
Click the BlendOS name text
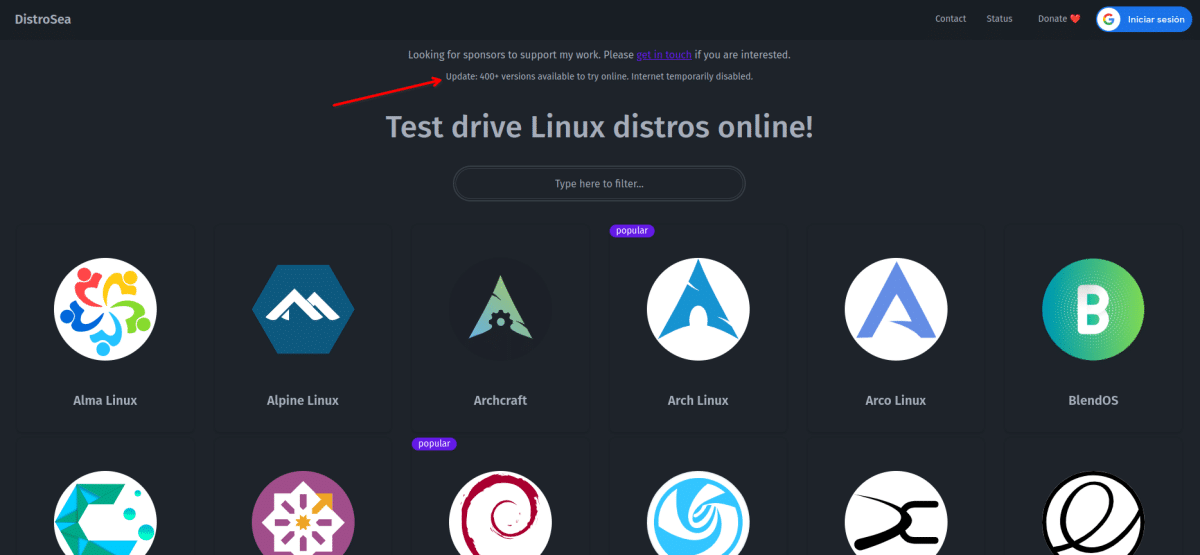click(1093, 400)
